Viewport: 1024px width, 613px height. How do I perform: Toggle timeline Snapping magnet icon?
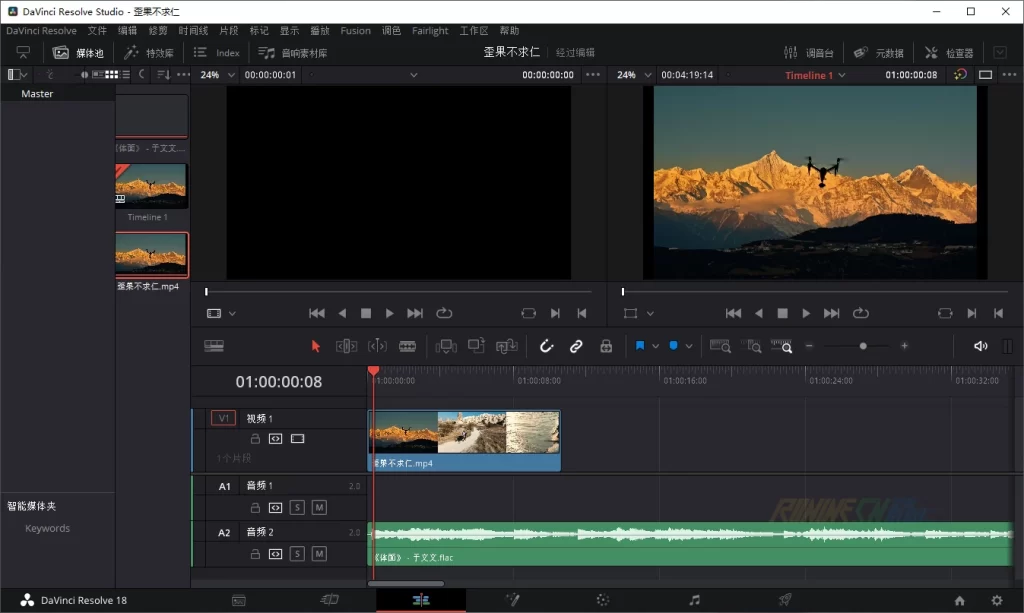546,346
